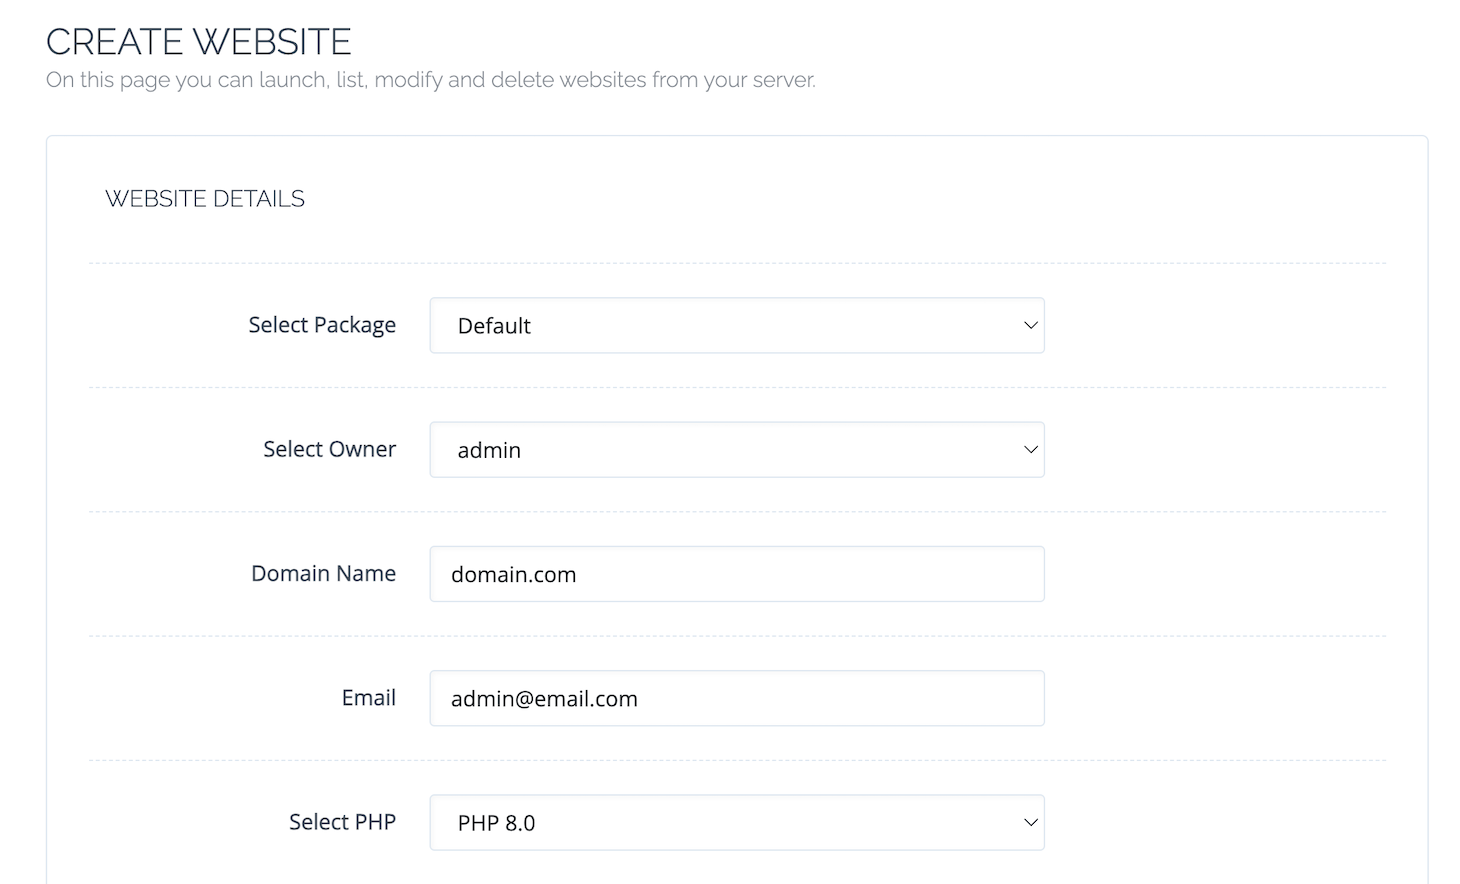Click the Default package value
This screenshot has height=884, width=1460.
[x=494, y=325]
